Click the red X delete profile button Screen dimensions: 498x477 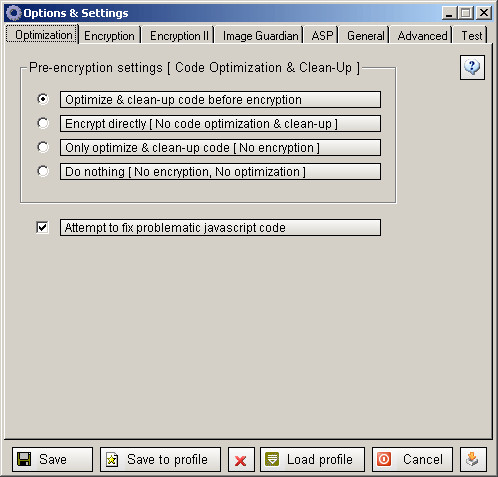(241, 460)
